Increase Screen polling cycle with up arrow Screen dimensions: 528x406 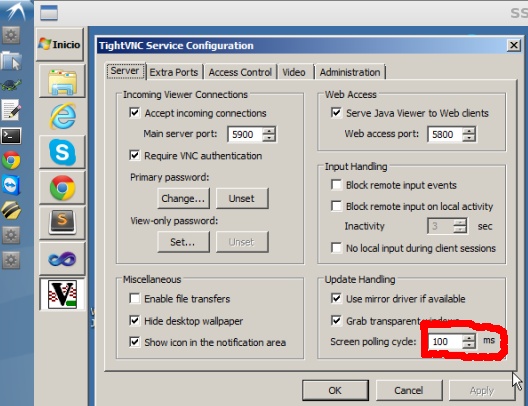(x=468, y=338)
